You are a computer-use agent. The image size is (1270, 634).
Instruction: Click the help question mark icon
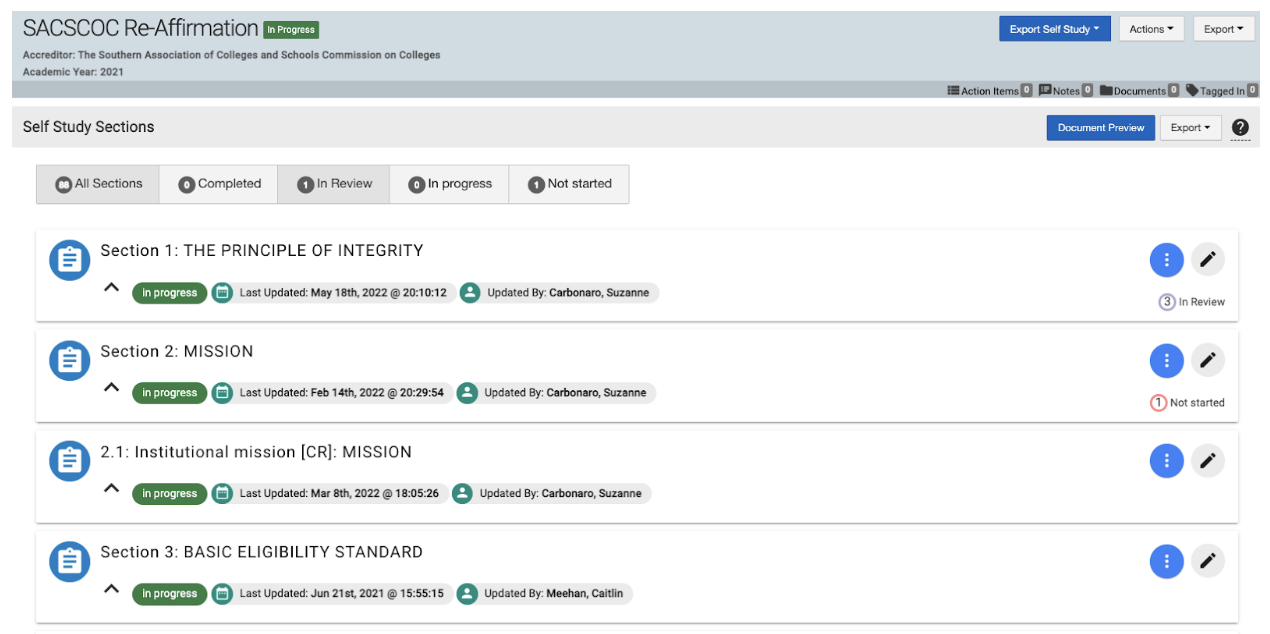pyautogui.click(x=1240, y=128)
